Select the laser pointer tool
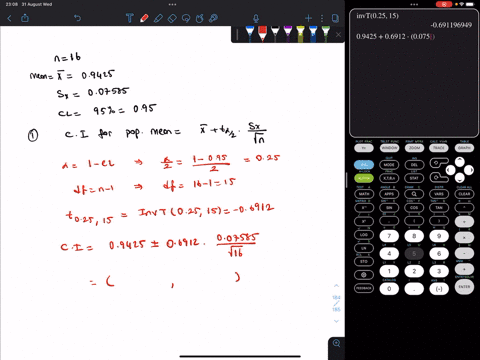Screen dimensions: 480x360 (213, 18)
